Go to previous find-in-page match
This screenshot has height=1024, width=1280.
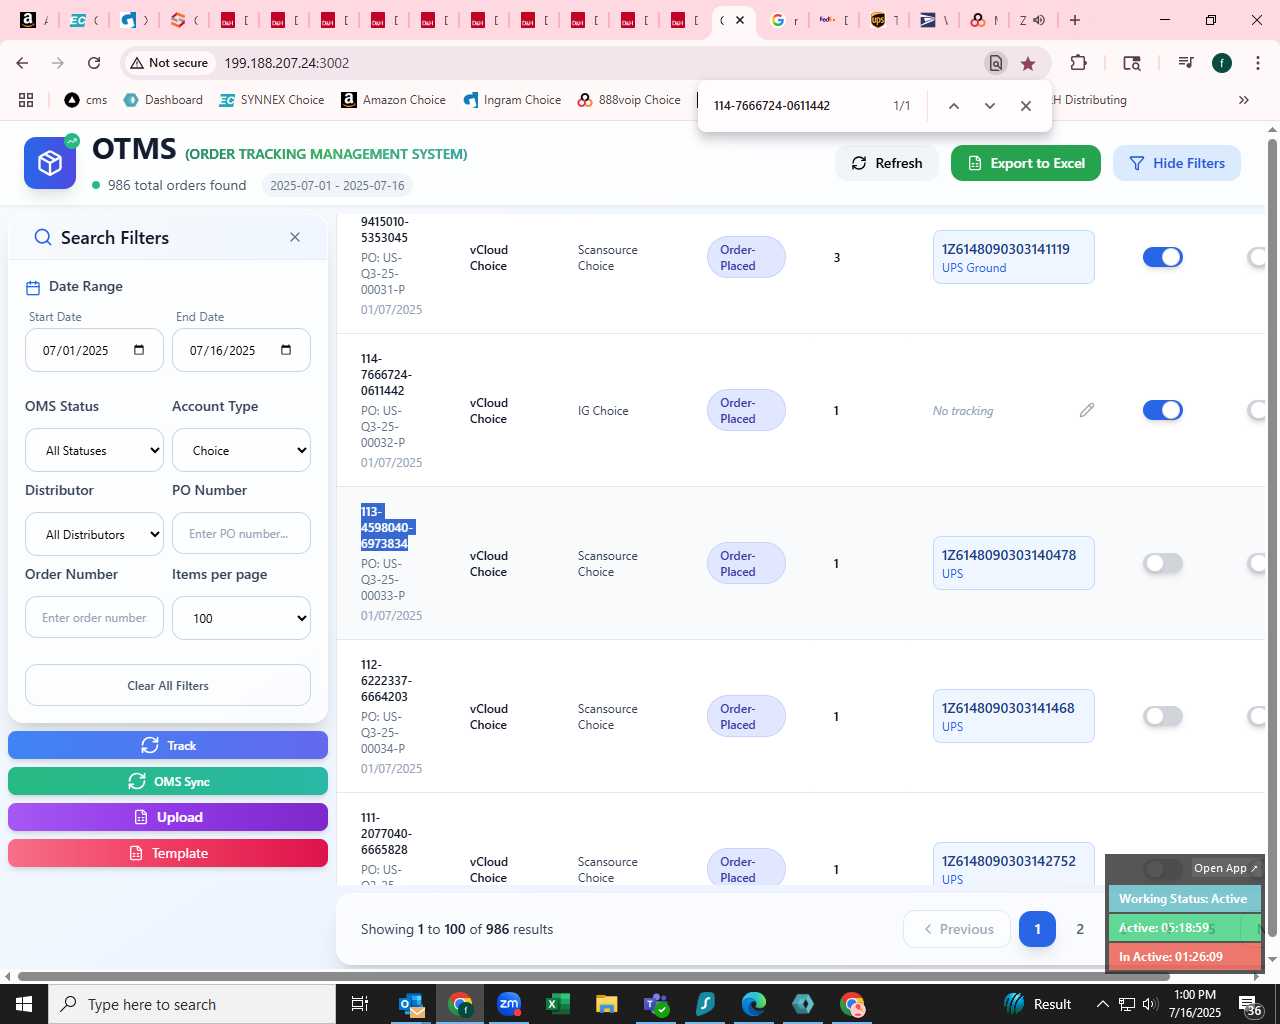[954, 106]
